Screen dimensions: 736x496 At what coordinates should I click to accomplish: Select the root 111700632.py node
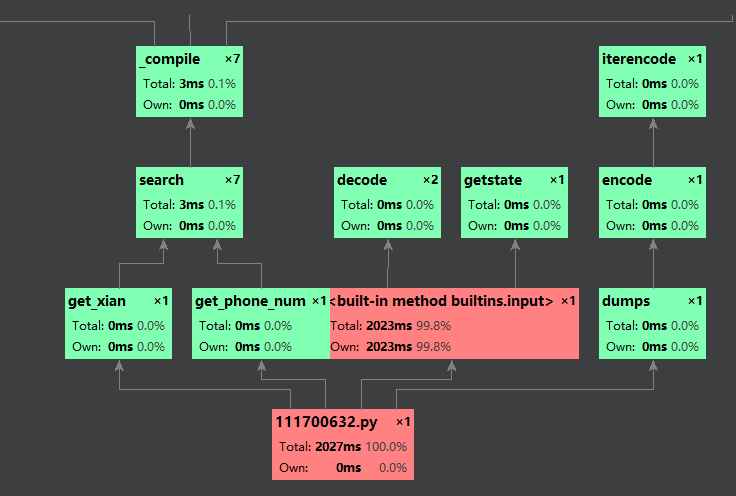[x=343, y=443]
